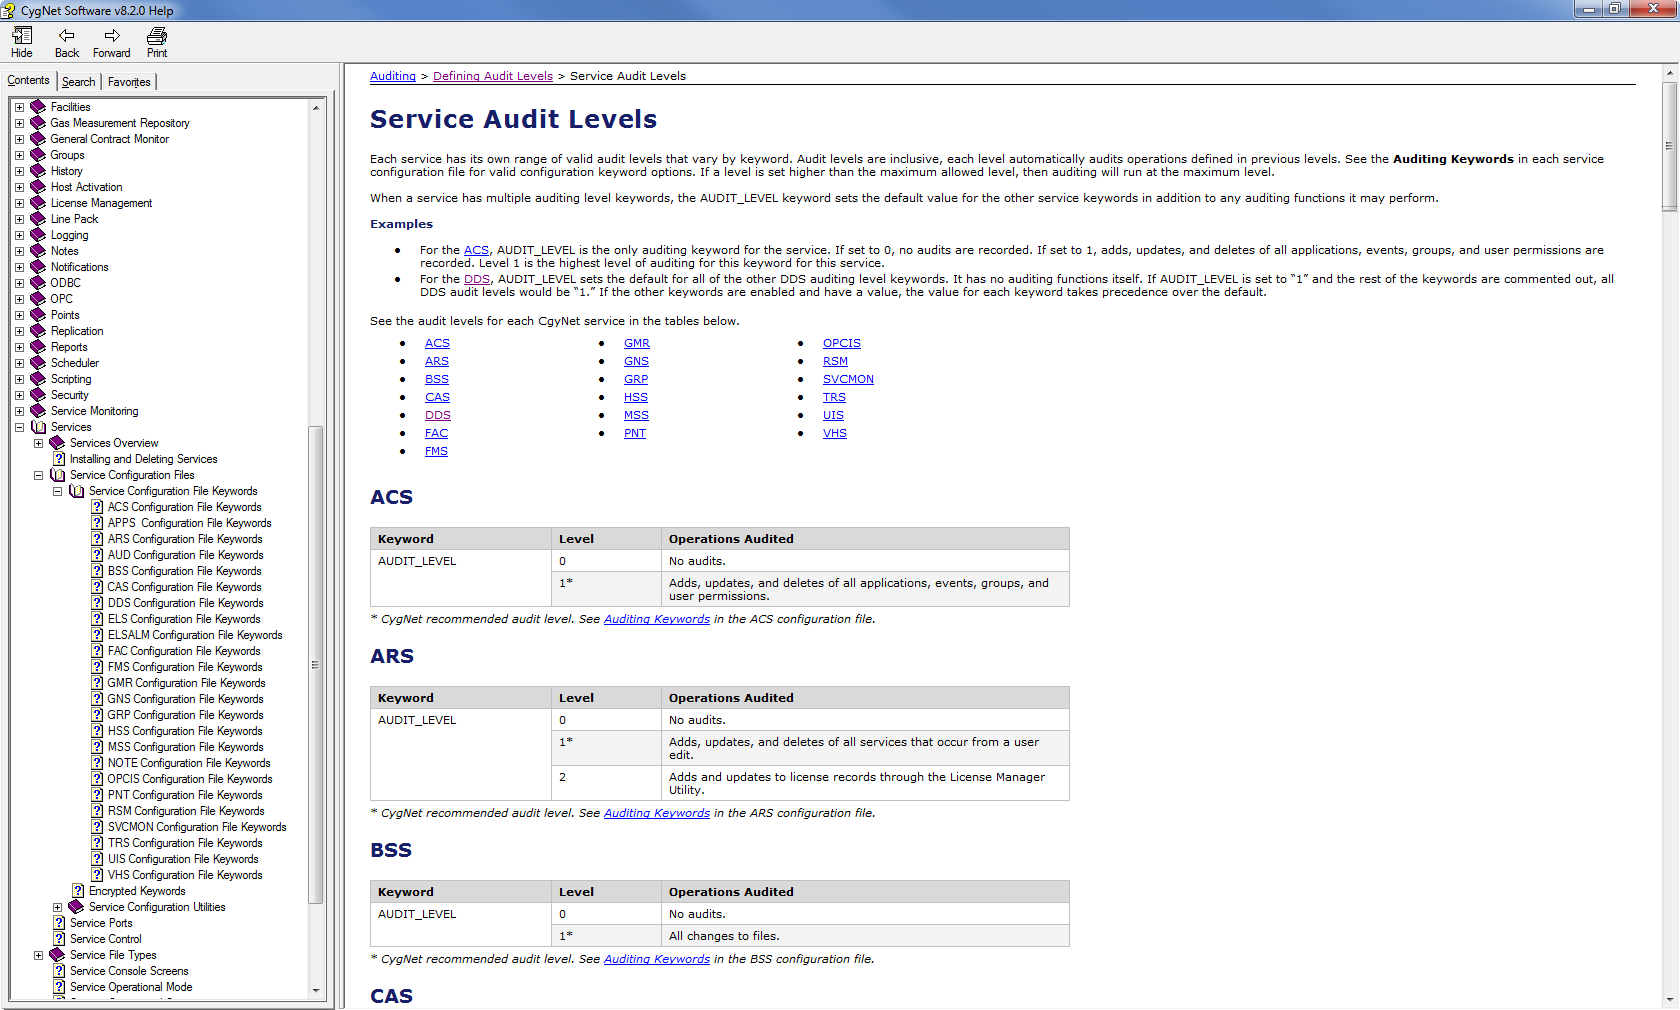Click the Service File Types book icon
The image size is (1680, 1010).
coord(58,955)
